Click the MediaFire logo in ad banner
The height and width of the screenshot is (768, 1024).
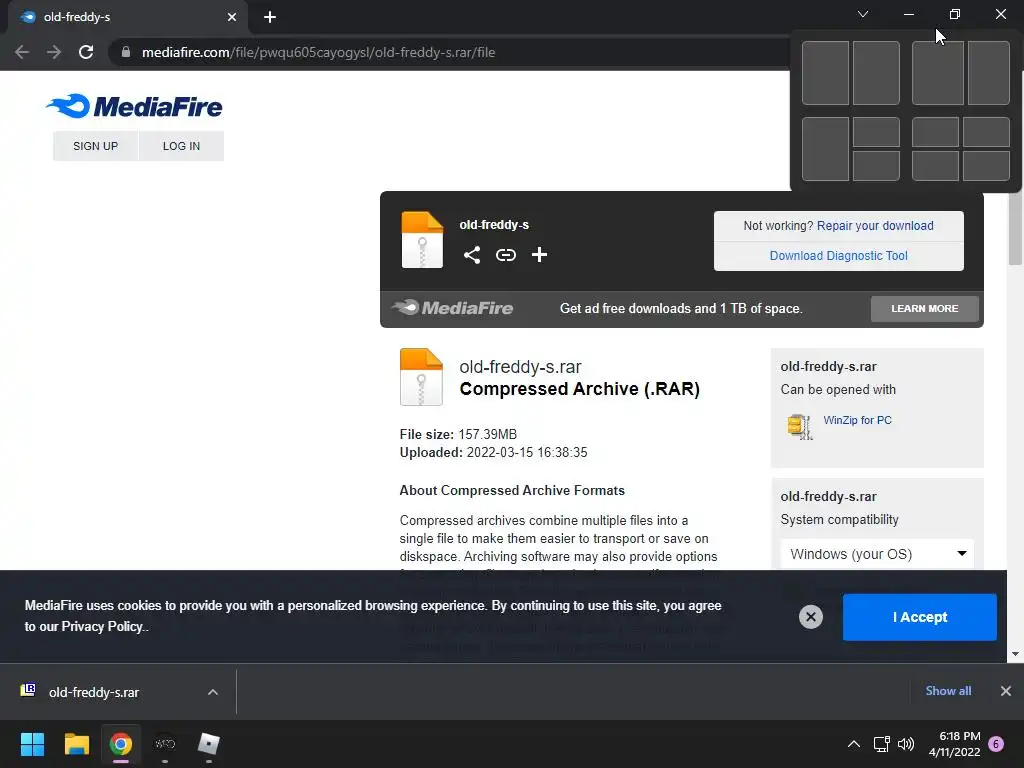tap(453, 308)
